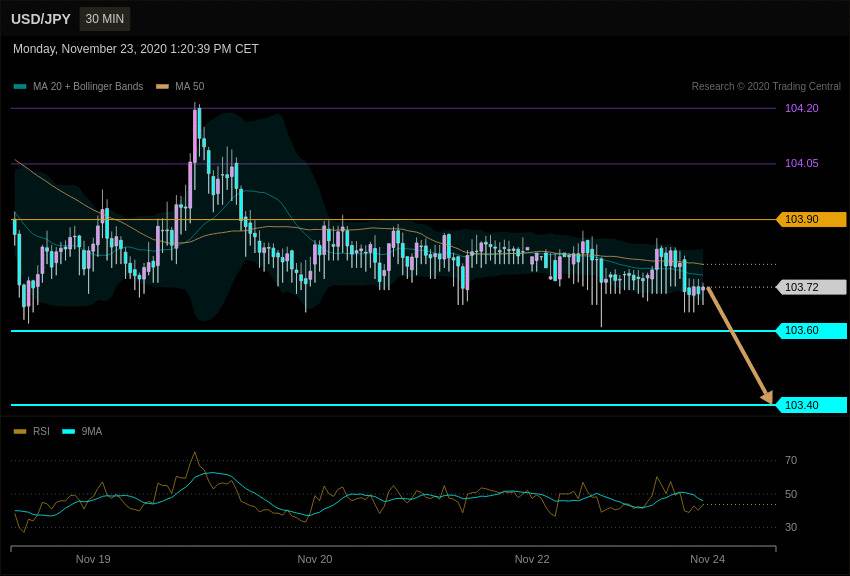Click the RSI legend color swatch

(x=20, y=431)
